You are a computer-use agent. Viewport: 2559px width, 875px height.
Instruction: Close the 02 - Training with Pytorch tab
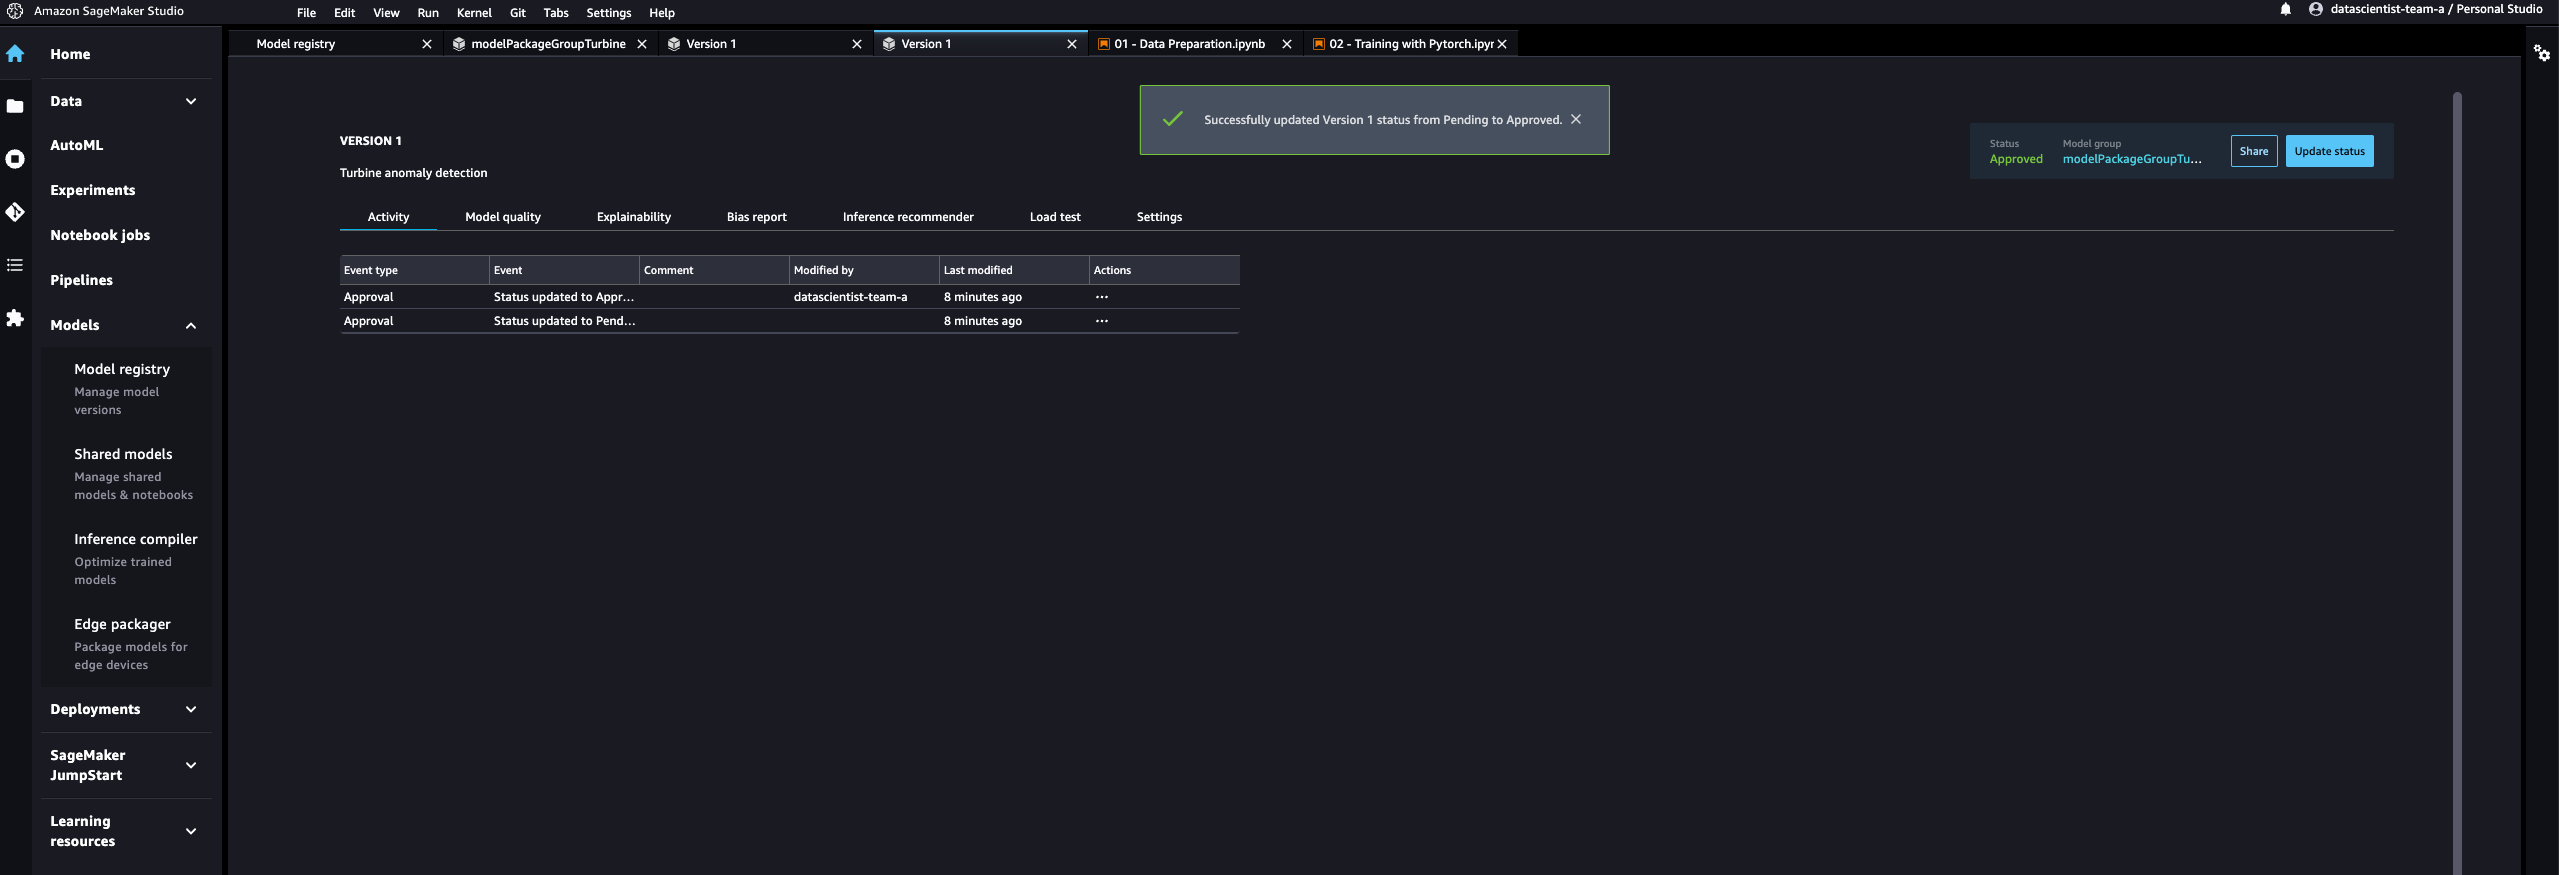point(1502,44)
